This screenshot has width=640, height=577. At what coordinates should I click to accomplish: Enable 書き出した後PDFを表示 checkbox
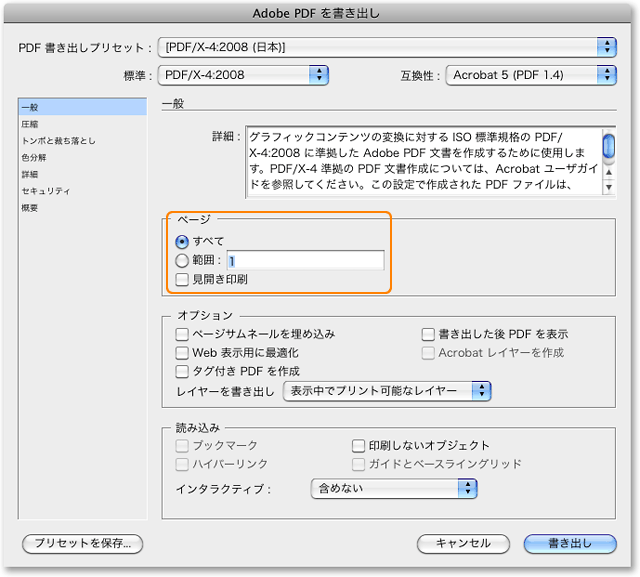(x=428, y=334)
